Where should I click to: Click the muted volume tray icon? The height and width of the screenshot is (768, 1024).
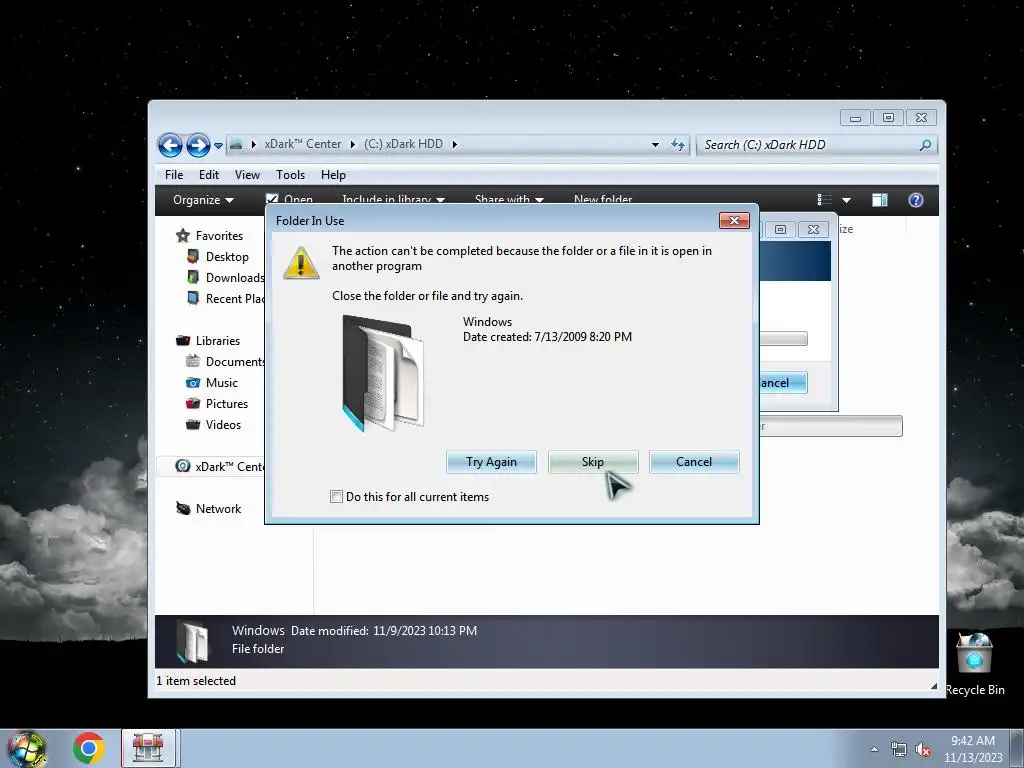(923, 750)
